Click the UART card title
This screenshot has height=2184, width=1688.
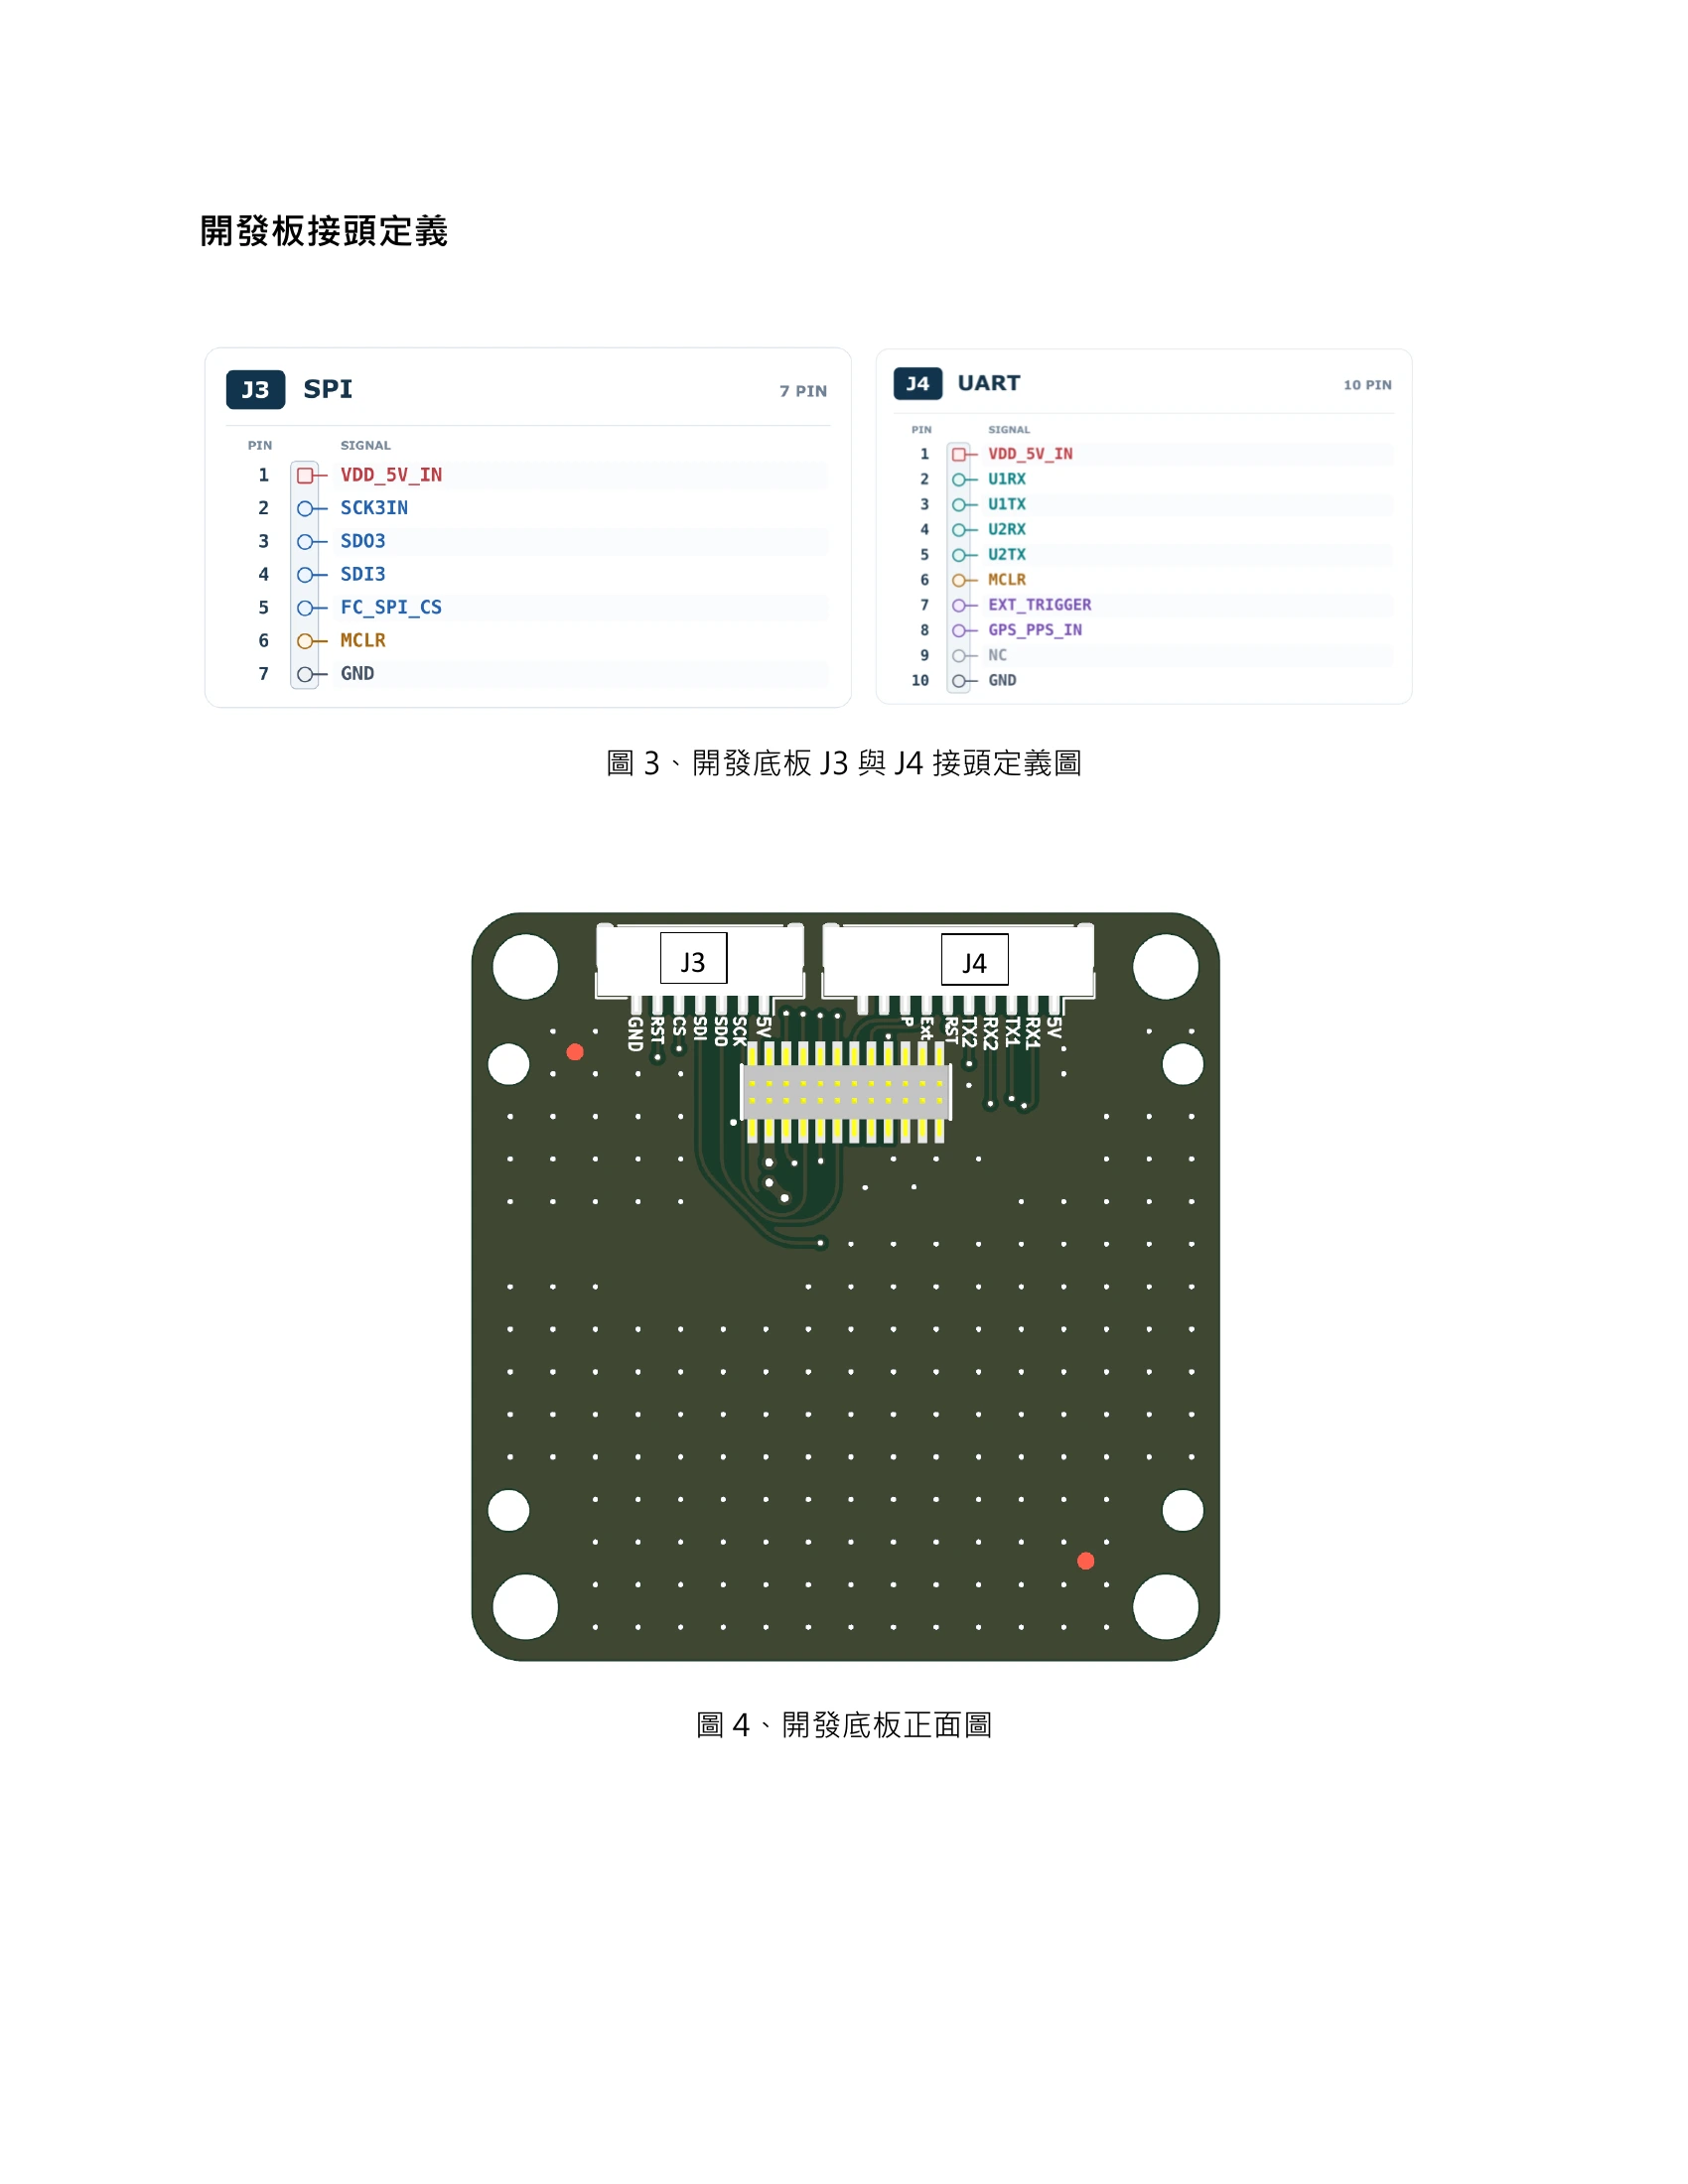click(x=989, y=383)
